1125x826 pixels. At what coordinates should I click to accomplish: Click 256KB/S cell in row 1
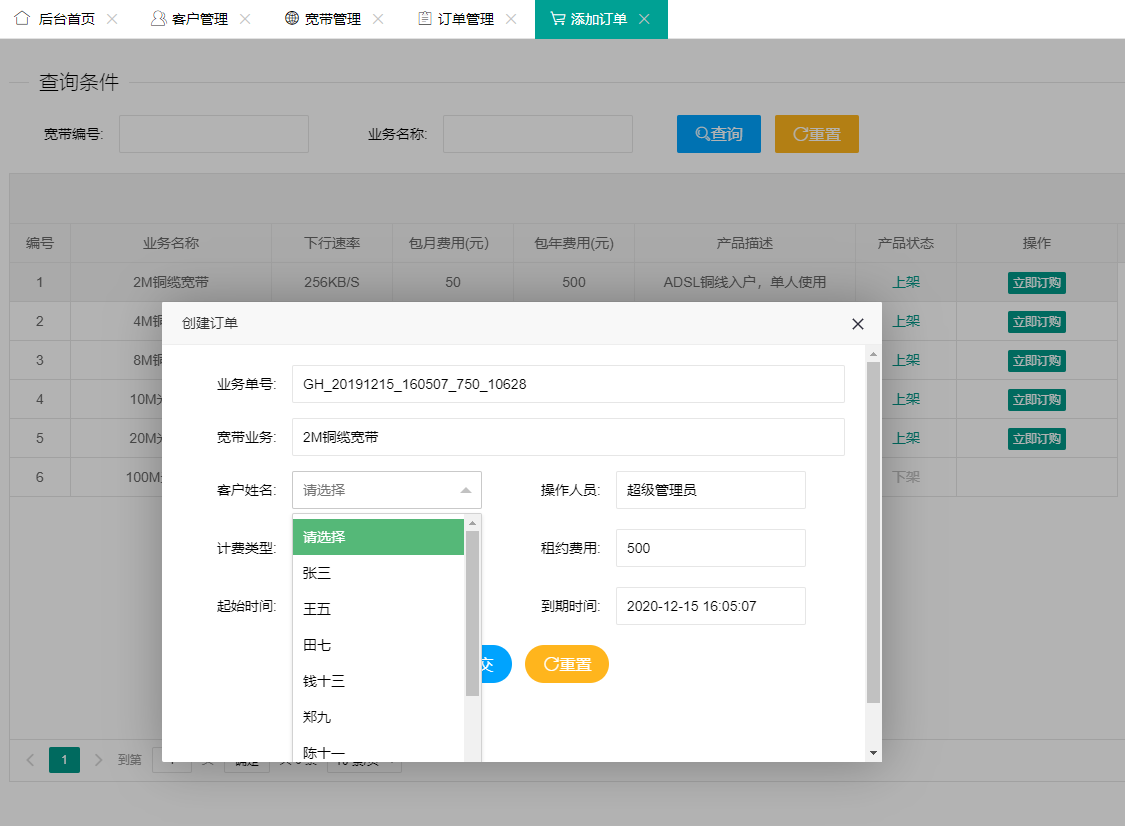pyautogui.click(x=331, y=282)
